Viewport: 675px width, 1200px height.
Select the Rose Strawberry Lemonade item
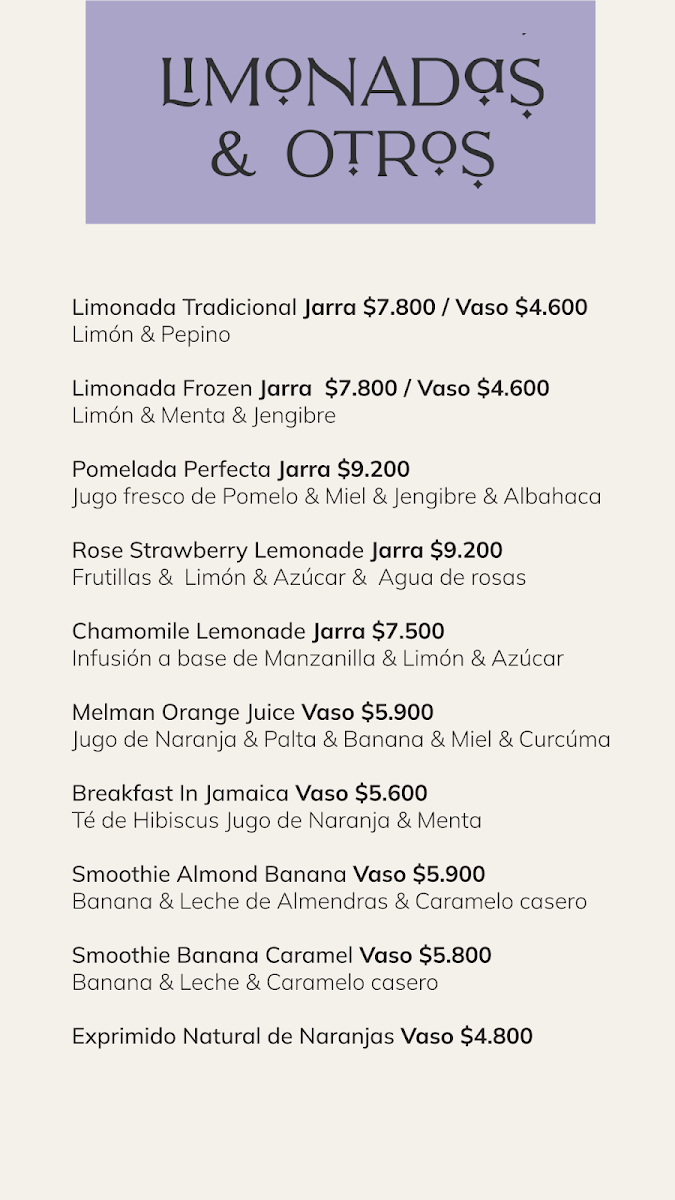287,550
